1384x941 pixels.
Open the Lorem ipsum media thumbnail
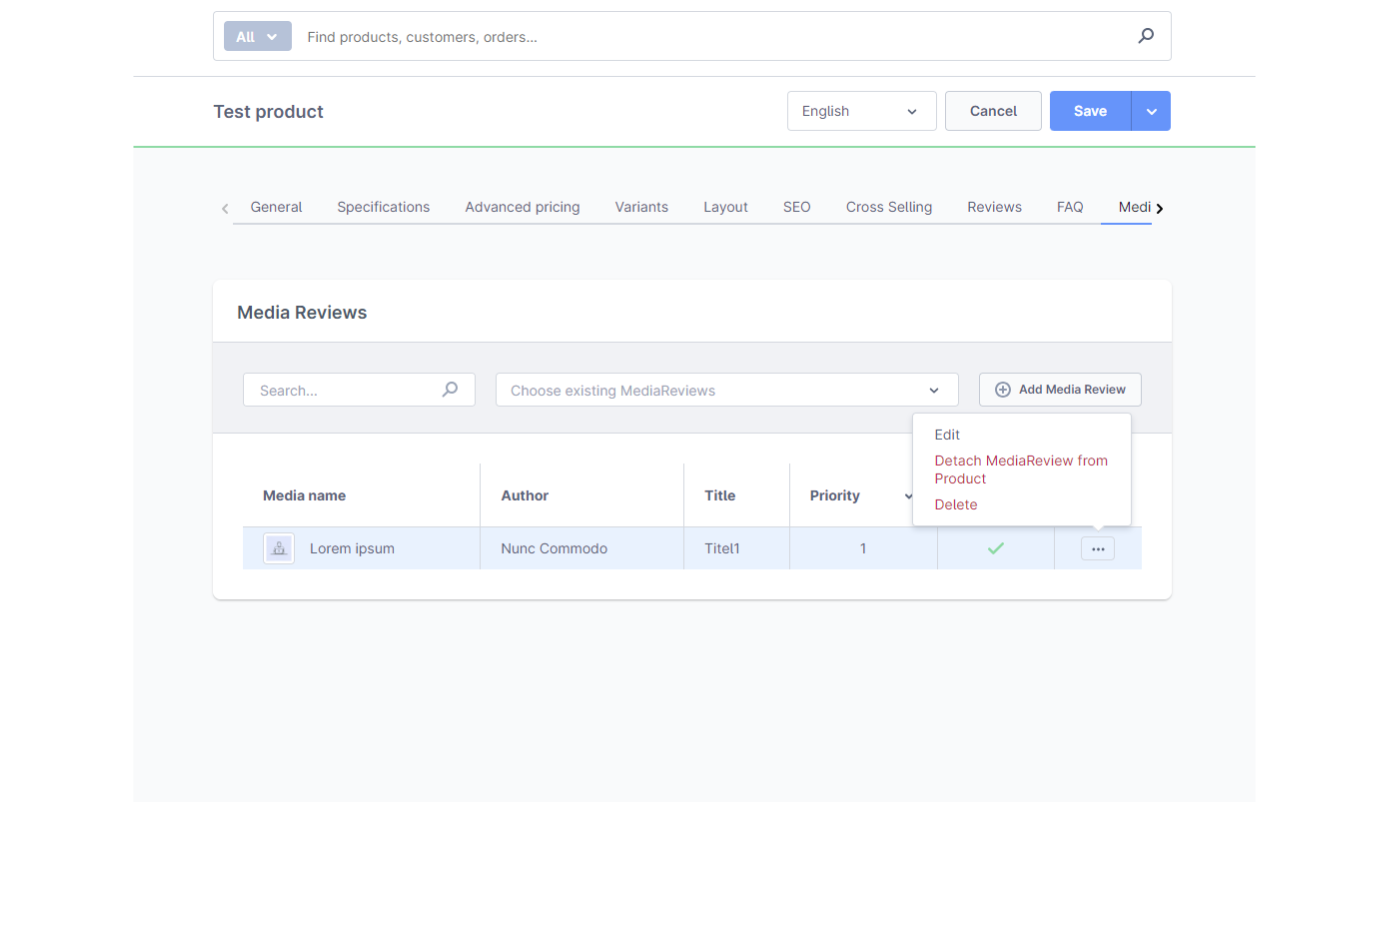279,548
